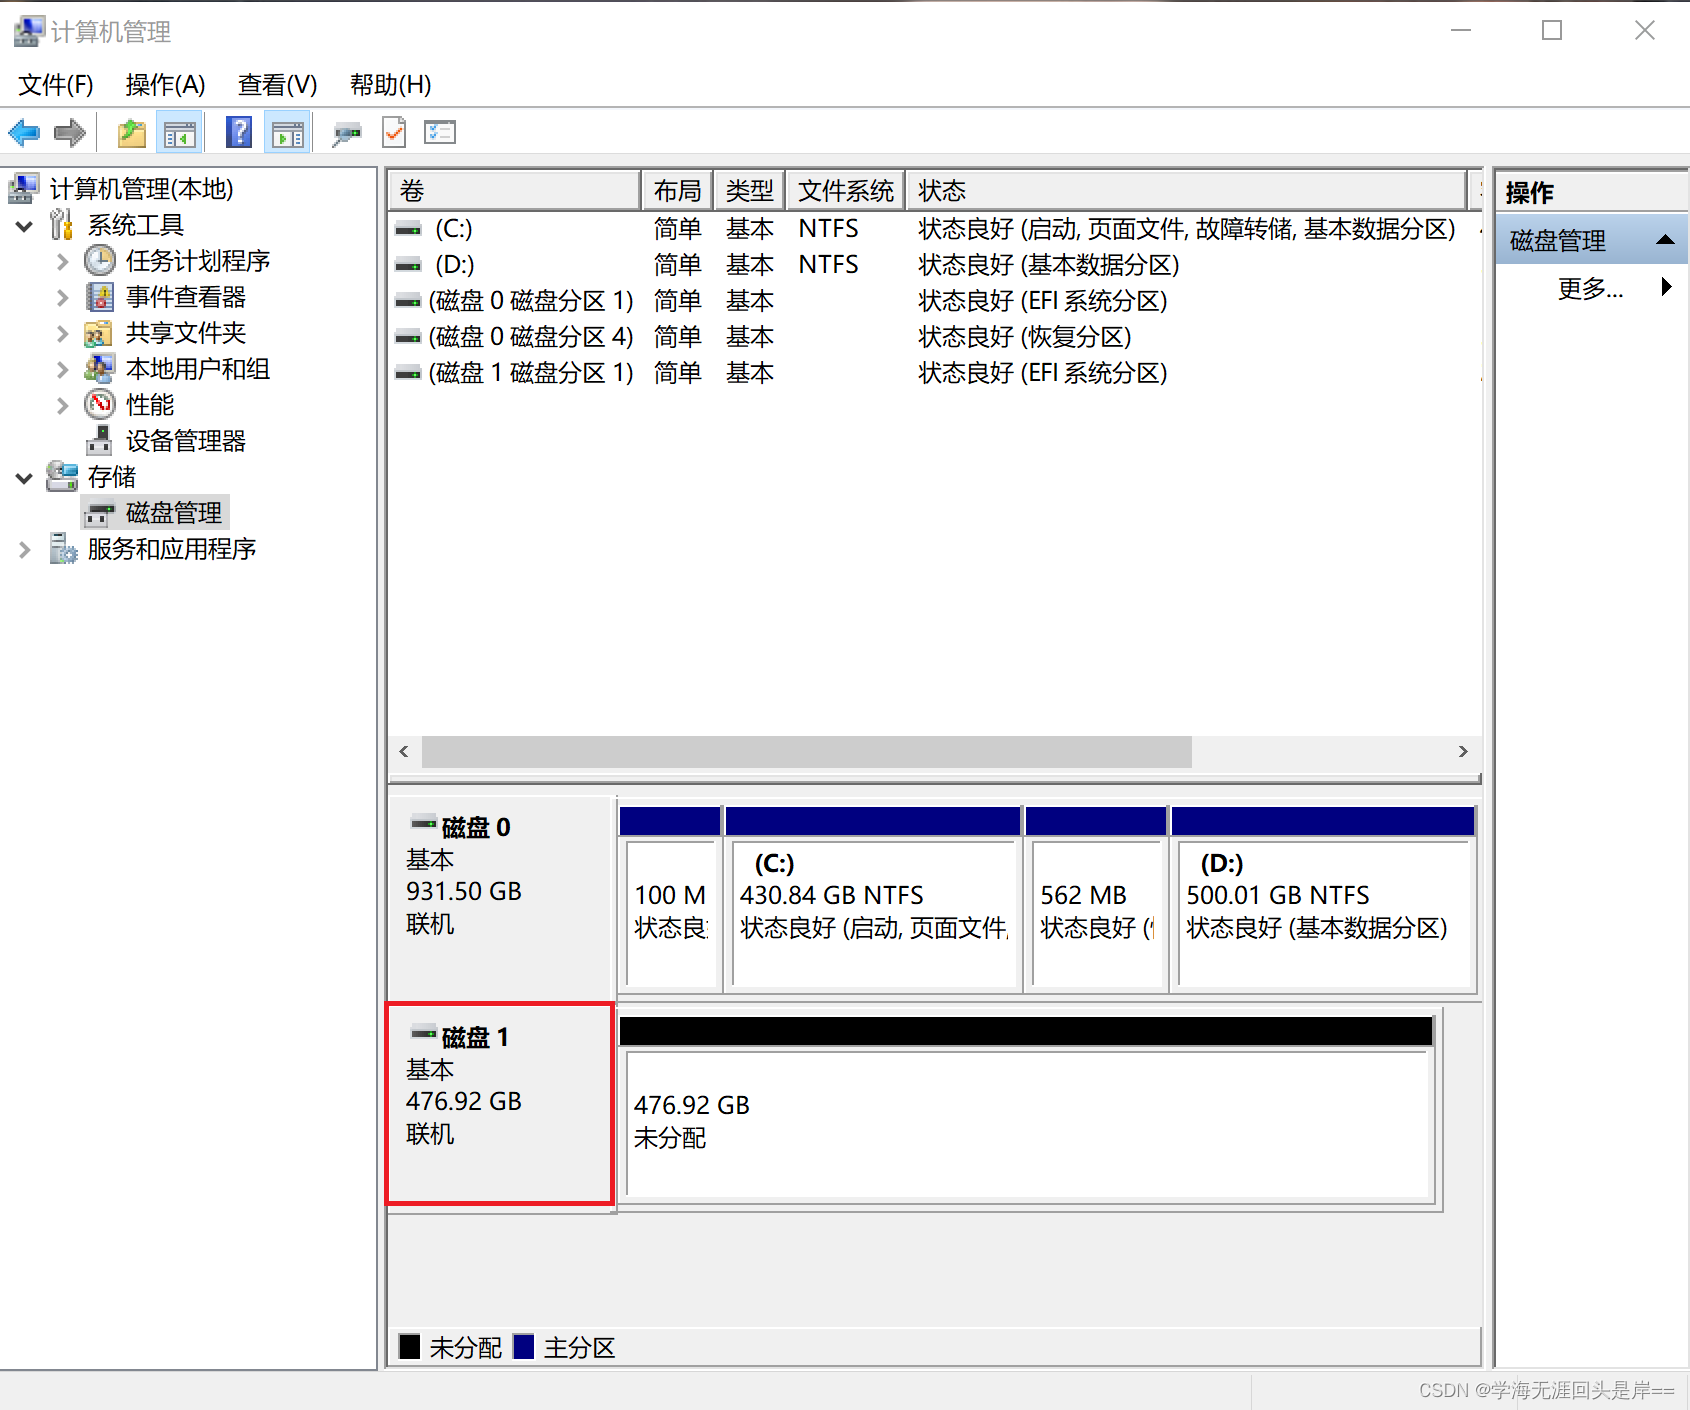Expand the 任务计划程序 chevron
The width and height of the screenshot is (1690, 1410).
pyautogui.click(x=63, y=262)
